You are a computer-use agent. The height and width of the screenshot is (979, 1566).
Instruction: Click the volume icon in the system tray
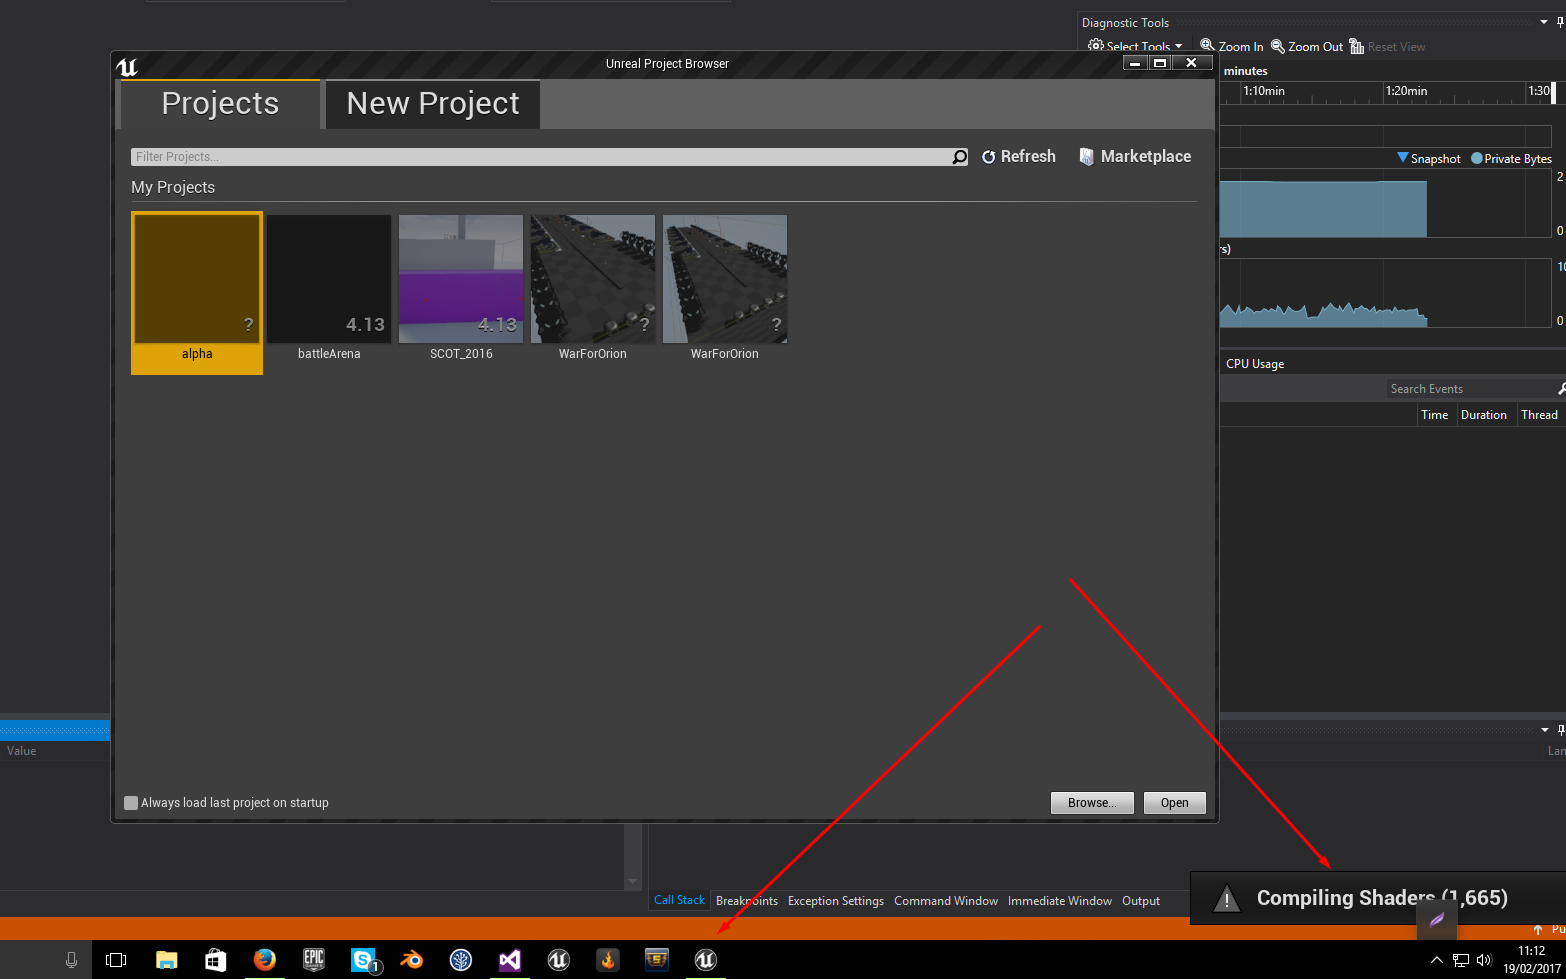(1483, 960)
